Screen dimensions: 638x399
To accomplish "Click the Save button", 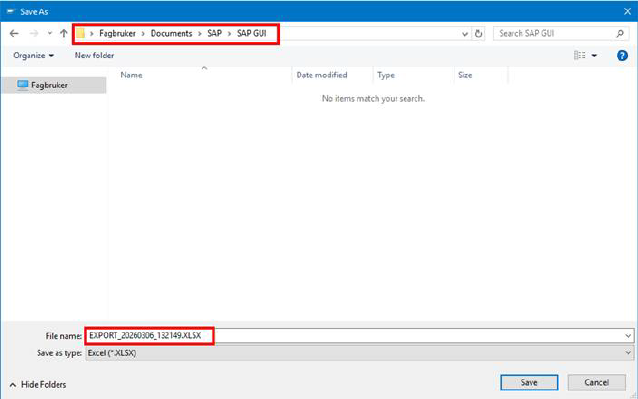I will (x=529, y=382).
